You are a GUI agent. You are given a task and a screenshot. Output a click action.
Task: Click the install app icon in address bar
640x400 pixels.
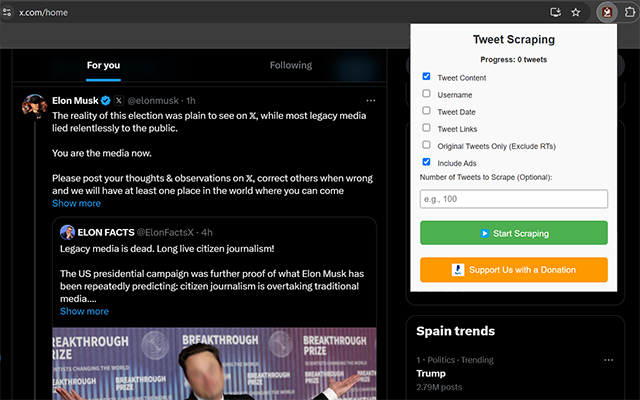[x=556, y=13]
